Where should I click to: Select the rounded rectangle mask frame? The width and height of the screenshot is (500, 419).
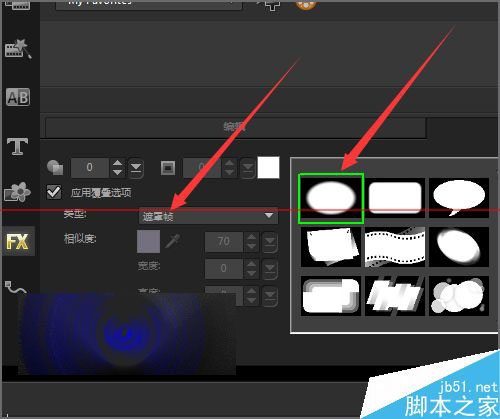(x=395, y=198)
